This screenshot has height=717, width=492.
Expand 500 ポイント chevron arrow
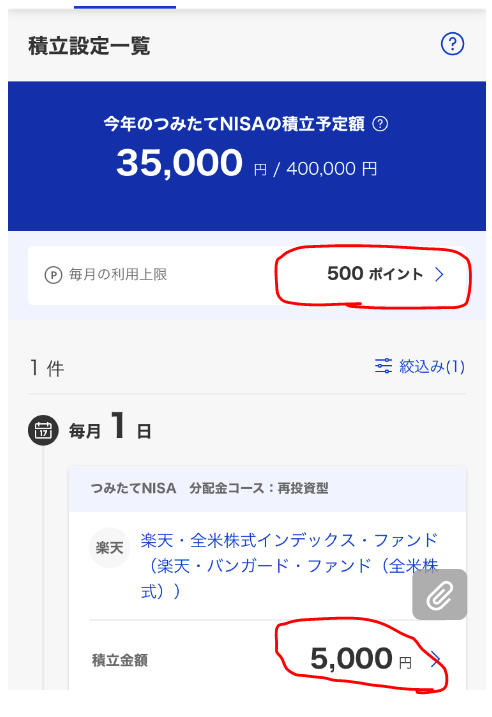pyautogui.click(x=439, y=274)
